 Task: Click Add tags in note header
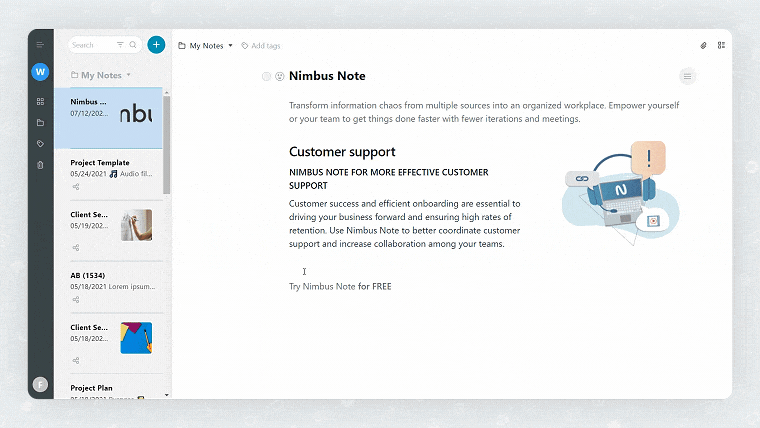point(261,46)
